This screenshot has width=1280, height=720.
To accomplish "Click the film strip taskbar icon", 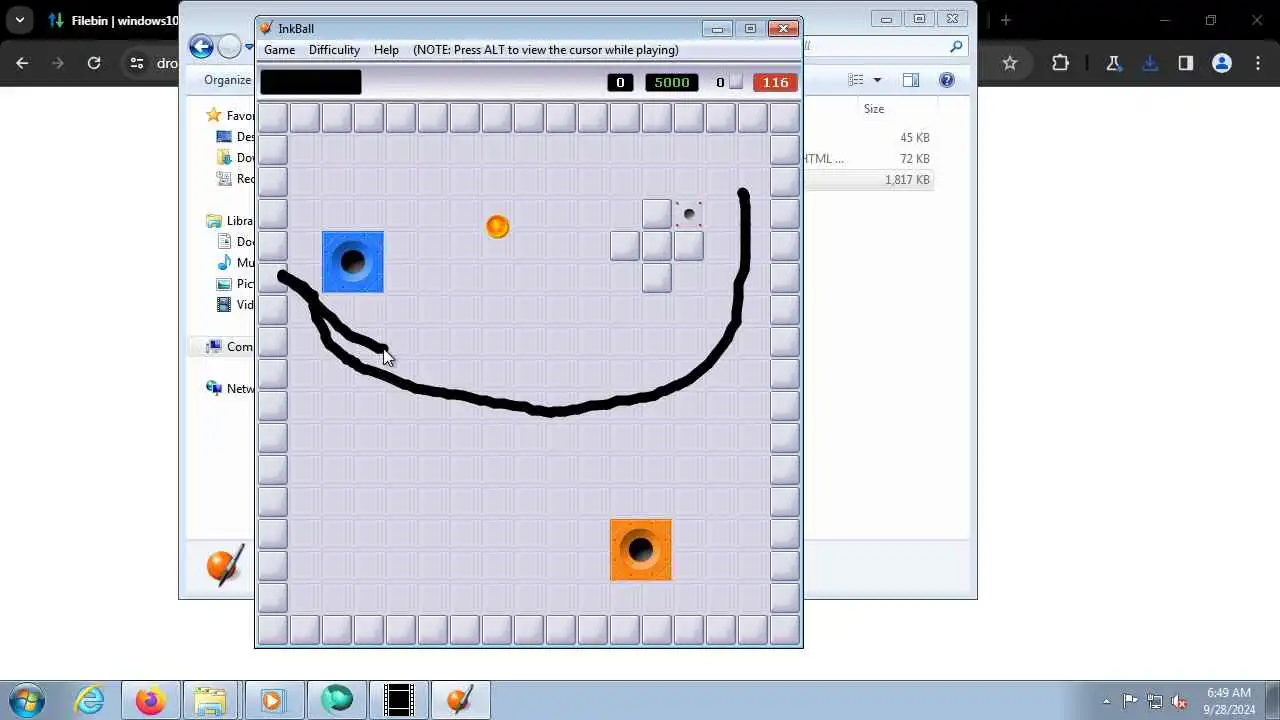I will click(x=399, y=700).
